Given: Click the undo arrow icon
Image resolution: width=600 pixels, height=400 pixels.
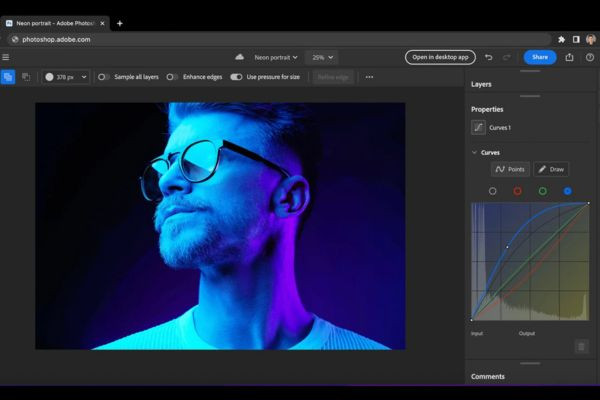Looking at the screenshot, I should click(x=488, y=57).
